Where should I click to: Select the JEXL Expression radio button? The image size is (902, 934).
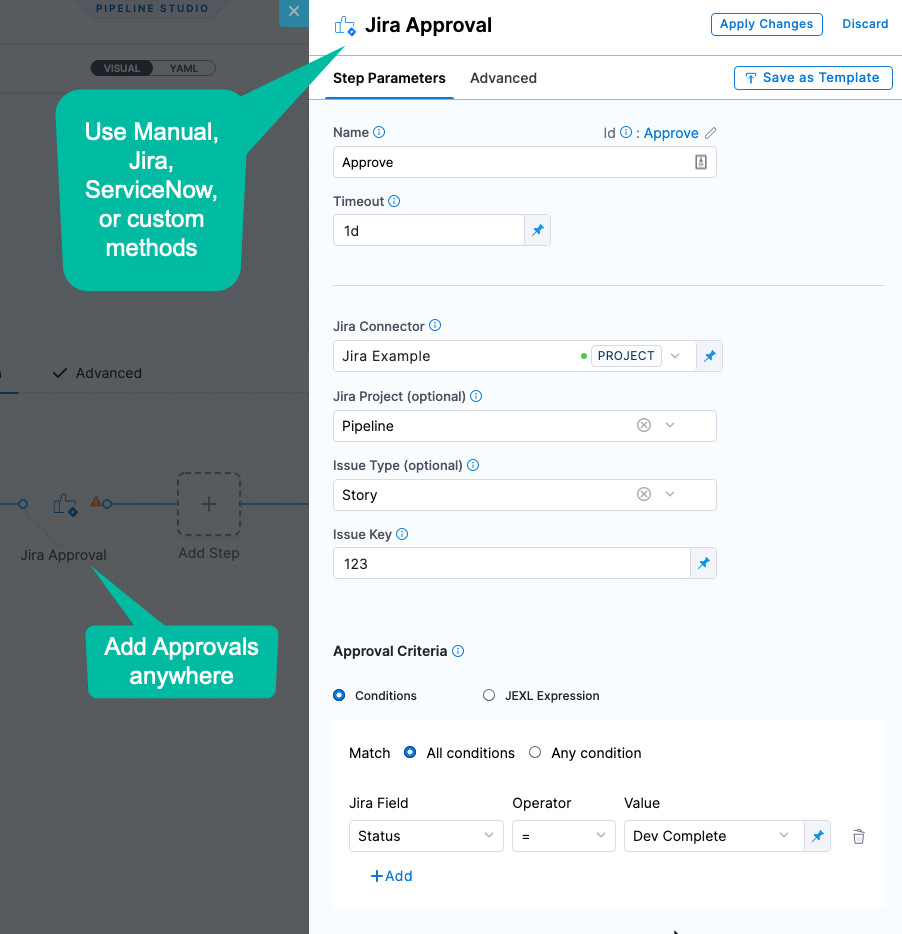[x=489, y=696]
